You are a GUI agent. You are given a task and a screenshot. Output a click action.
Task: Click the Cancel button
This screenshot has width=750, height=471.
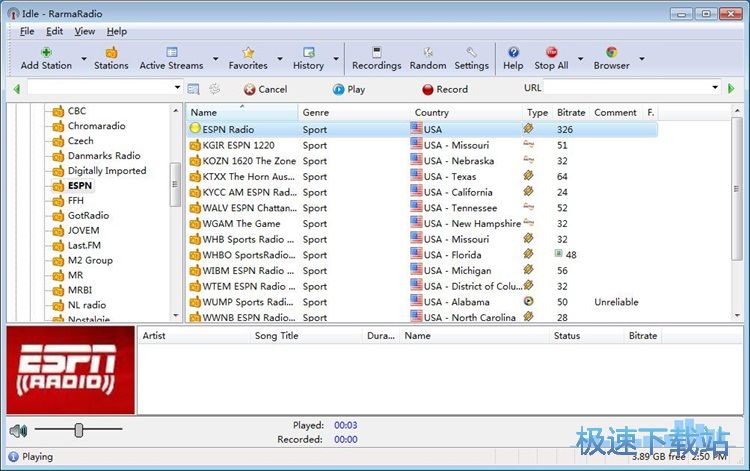point(265,89)
